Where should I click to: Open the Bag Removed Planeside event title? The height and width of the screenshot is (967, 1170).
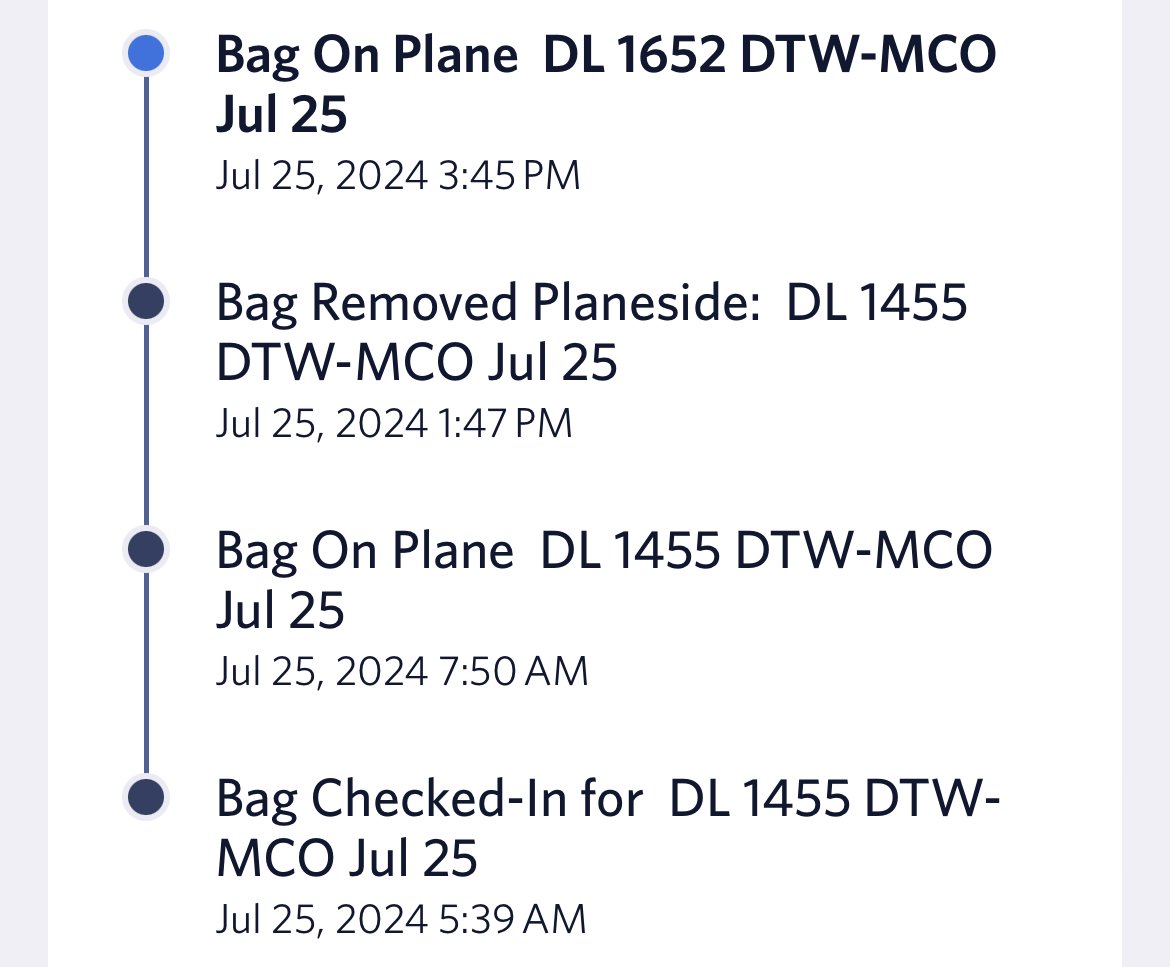coord(592,332)
